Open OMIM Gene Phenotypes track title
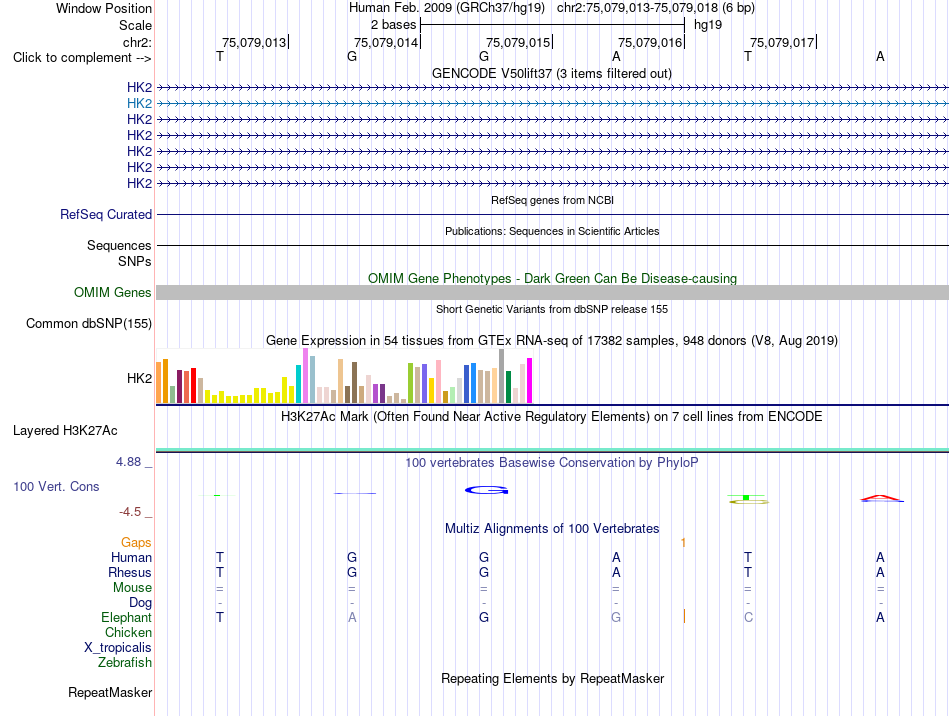950x716 pixels. (x=552, y=279)
